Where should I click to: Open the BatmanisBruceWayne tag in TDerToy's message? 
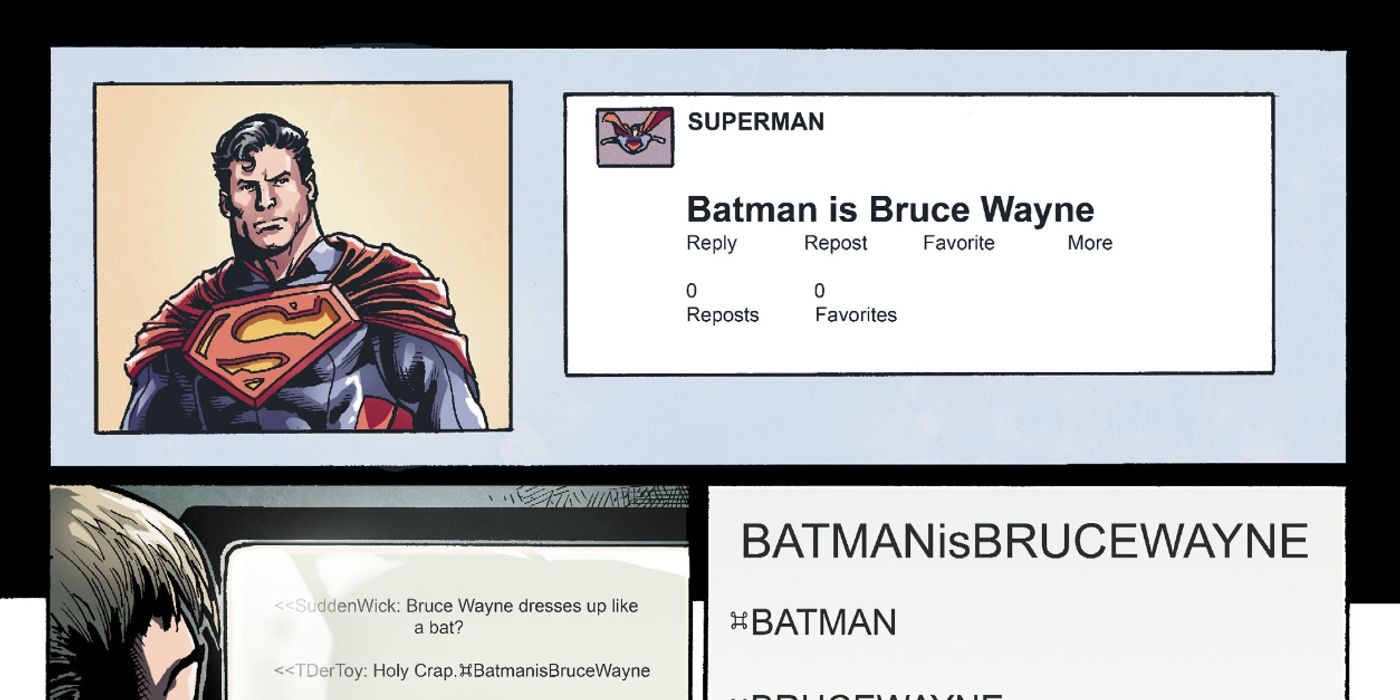(x=561, y=671)
